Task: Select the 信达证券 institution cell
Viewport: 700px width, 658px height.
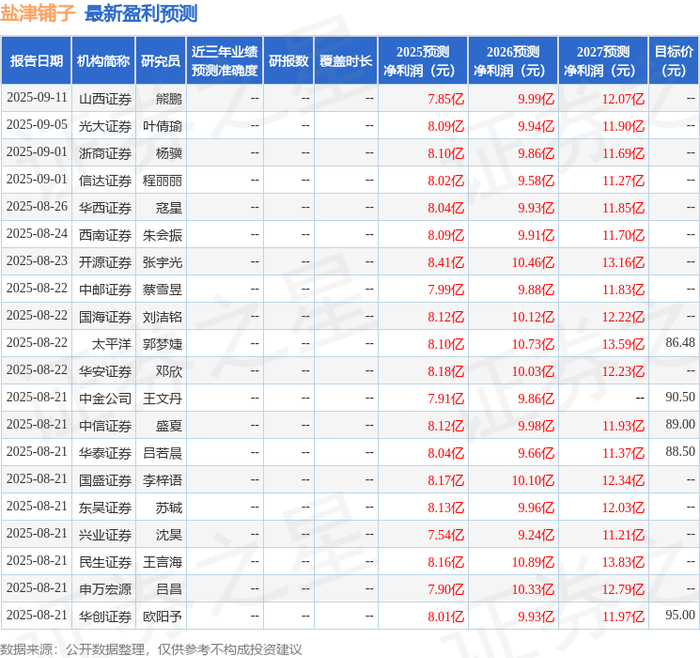Action: tap(105, 180)
